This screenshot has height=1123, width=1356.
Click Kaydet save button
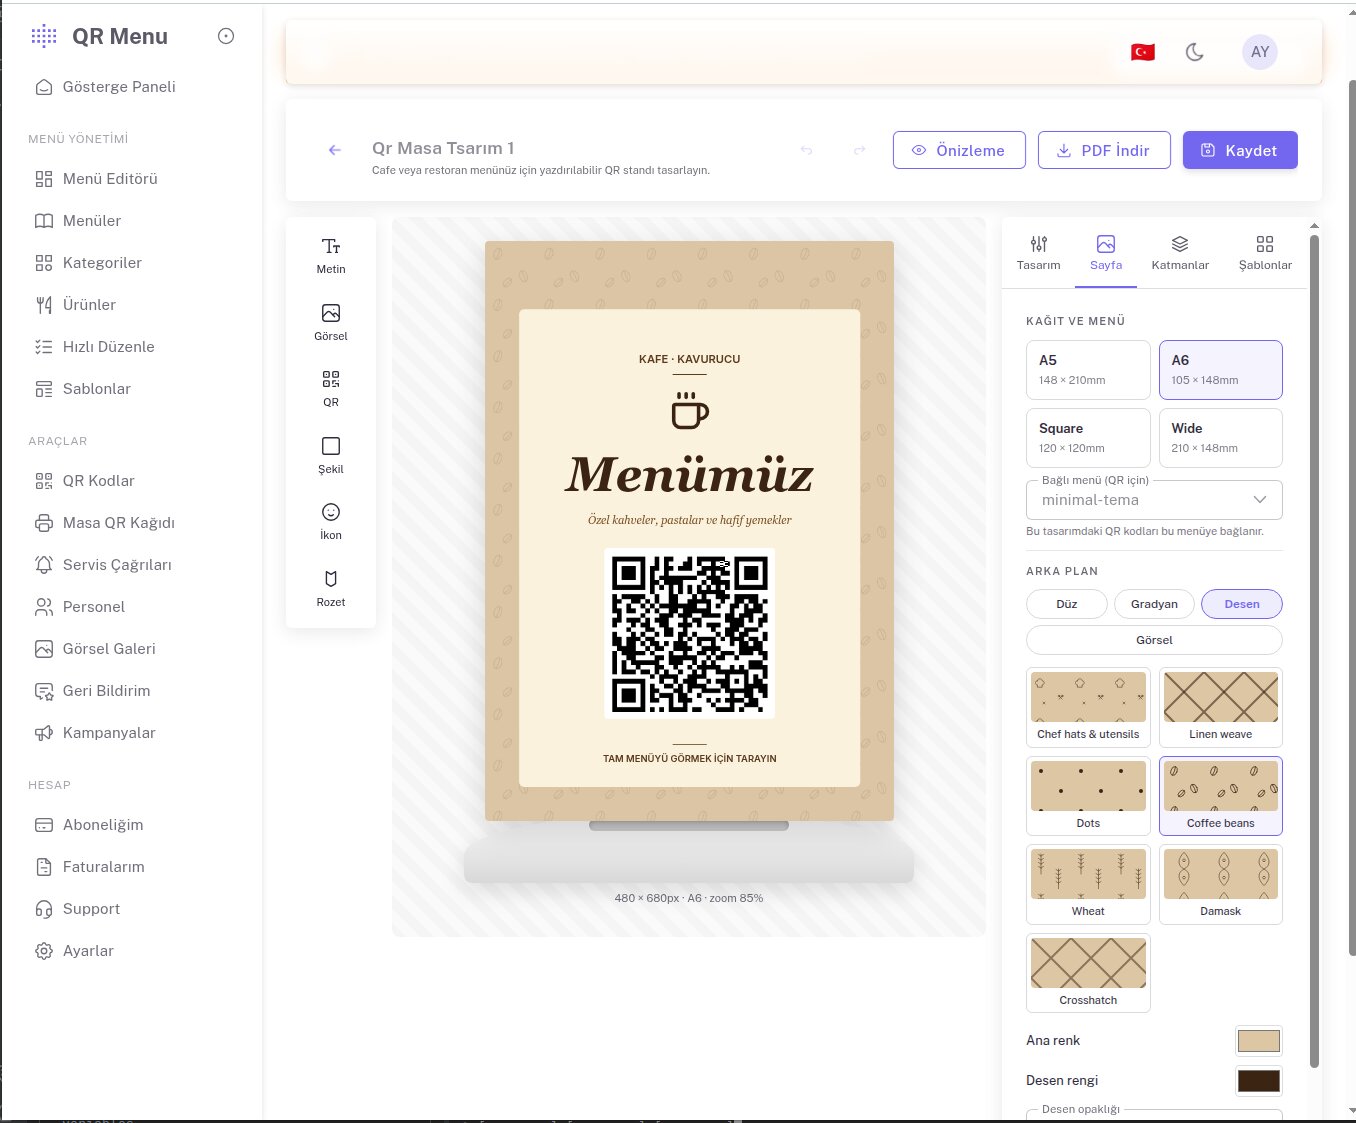[1240, 150]
